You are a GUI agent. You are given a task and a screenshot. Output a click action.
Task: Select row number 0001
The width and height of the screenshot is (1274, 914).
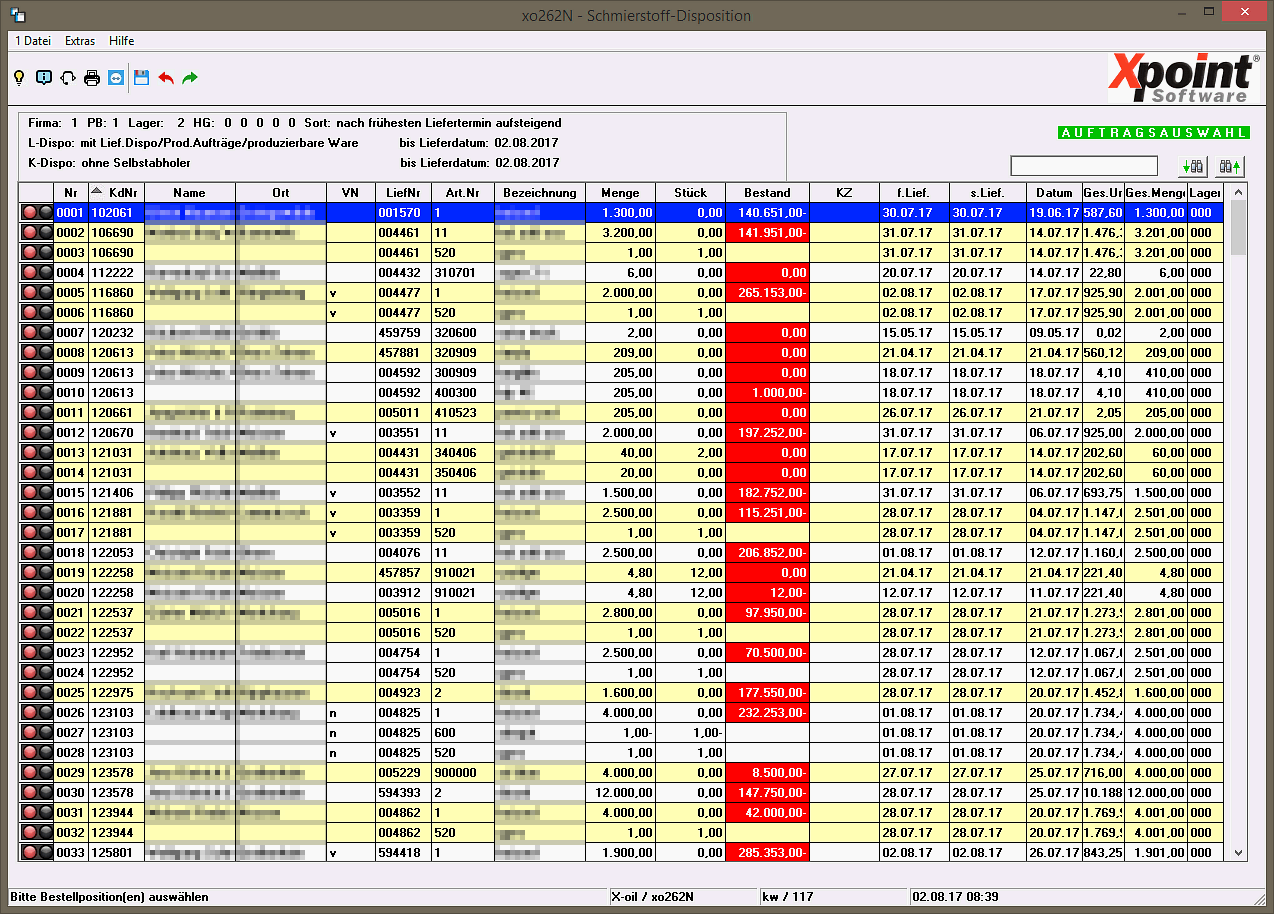pyautogui.click(x=71, y=212)
